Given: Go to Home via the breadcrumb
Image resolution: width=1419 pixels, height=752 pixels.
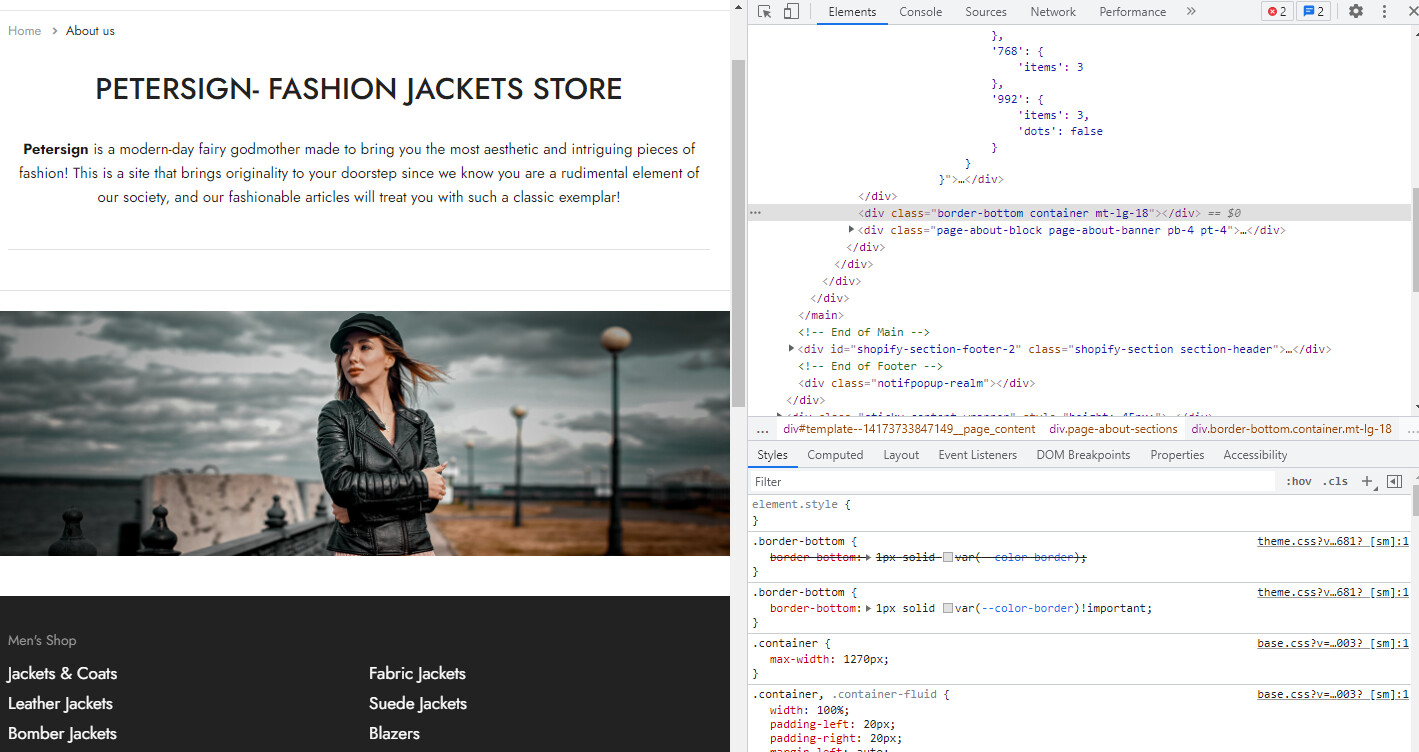Looking at the screenshot, I should pyautogui.click(x=24, y=31).
